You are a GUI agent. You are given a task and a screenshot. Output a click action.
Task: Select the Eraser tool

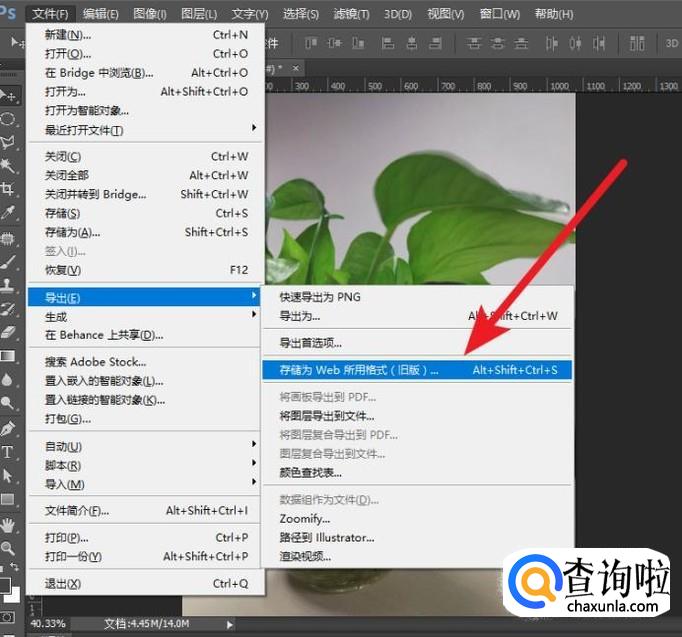[x=9, y=332]
